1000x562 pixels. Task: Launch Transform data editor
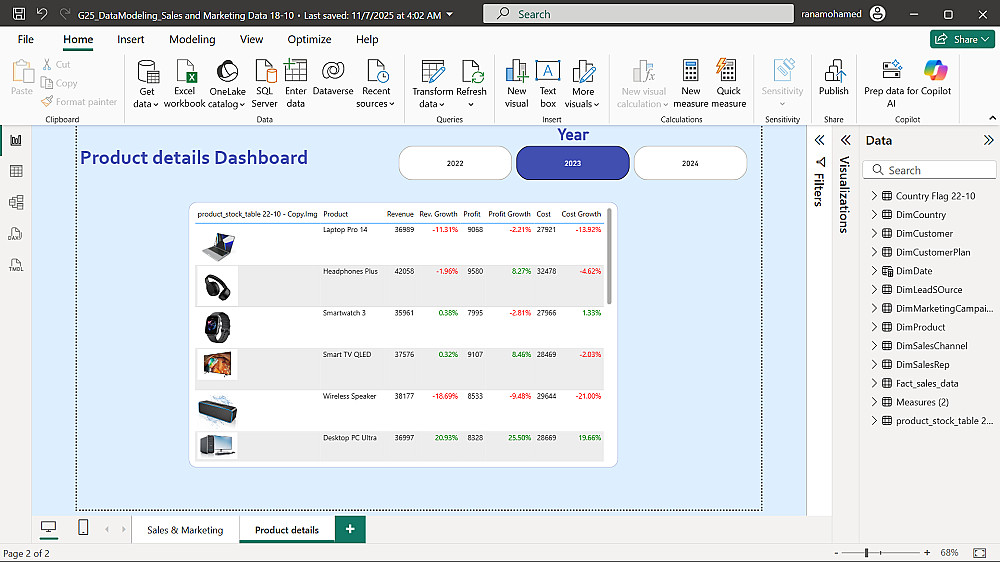[432, 84]
